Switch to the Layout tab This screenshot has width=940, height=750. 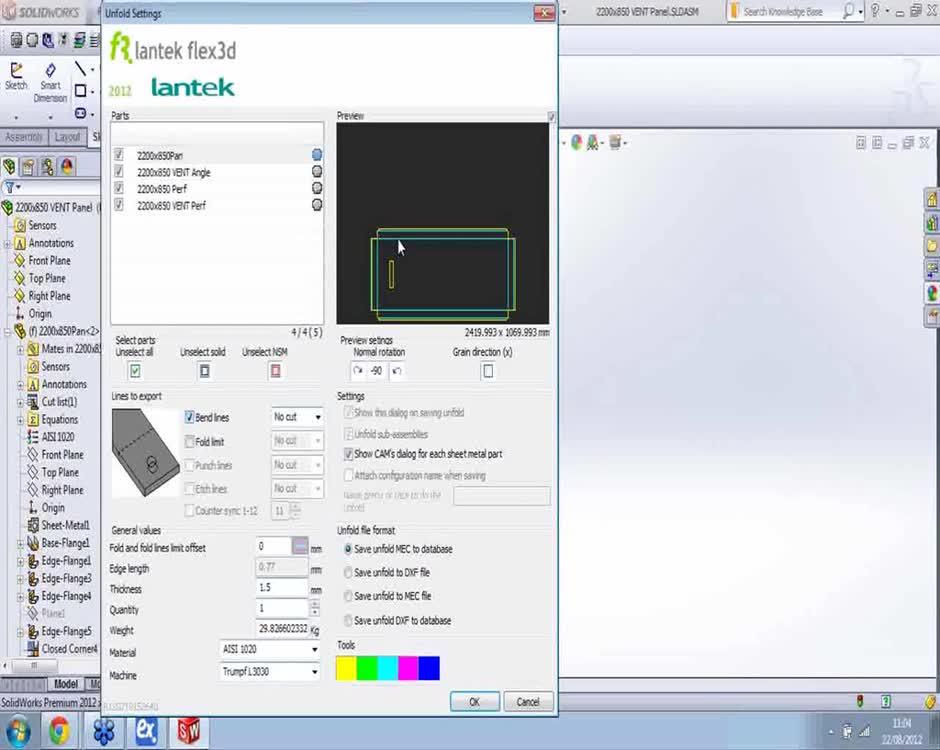pyautogui.click(x=67, y=137)
